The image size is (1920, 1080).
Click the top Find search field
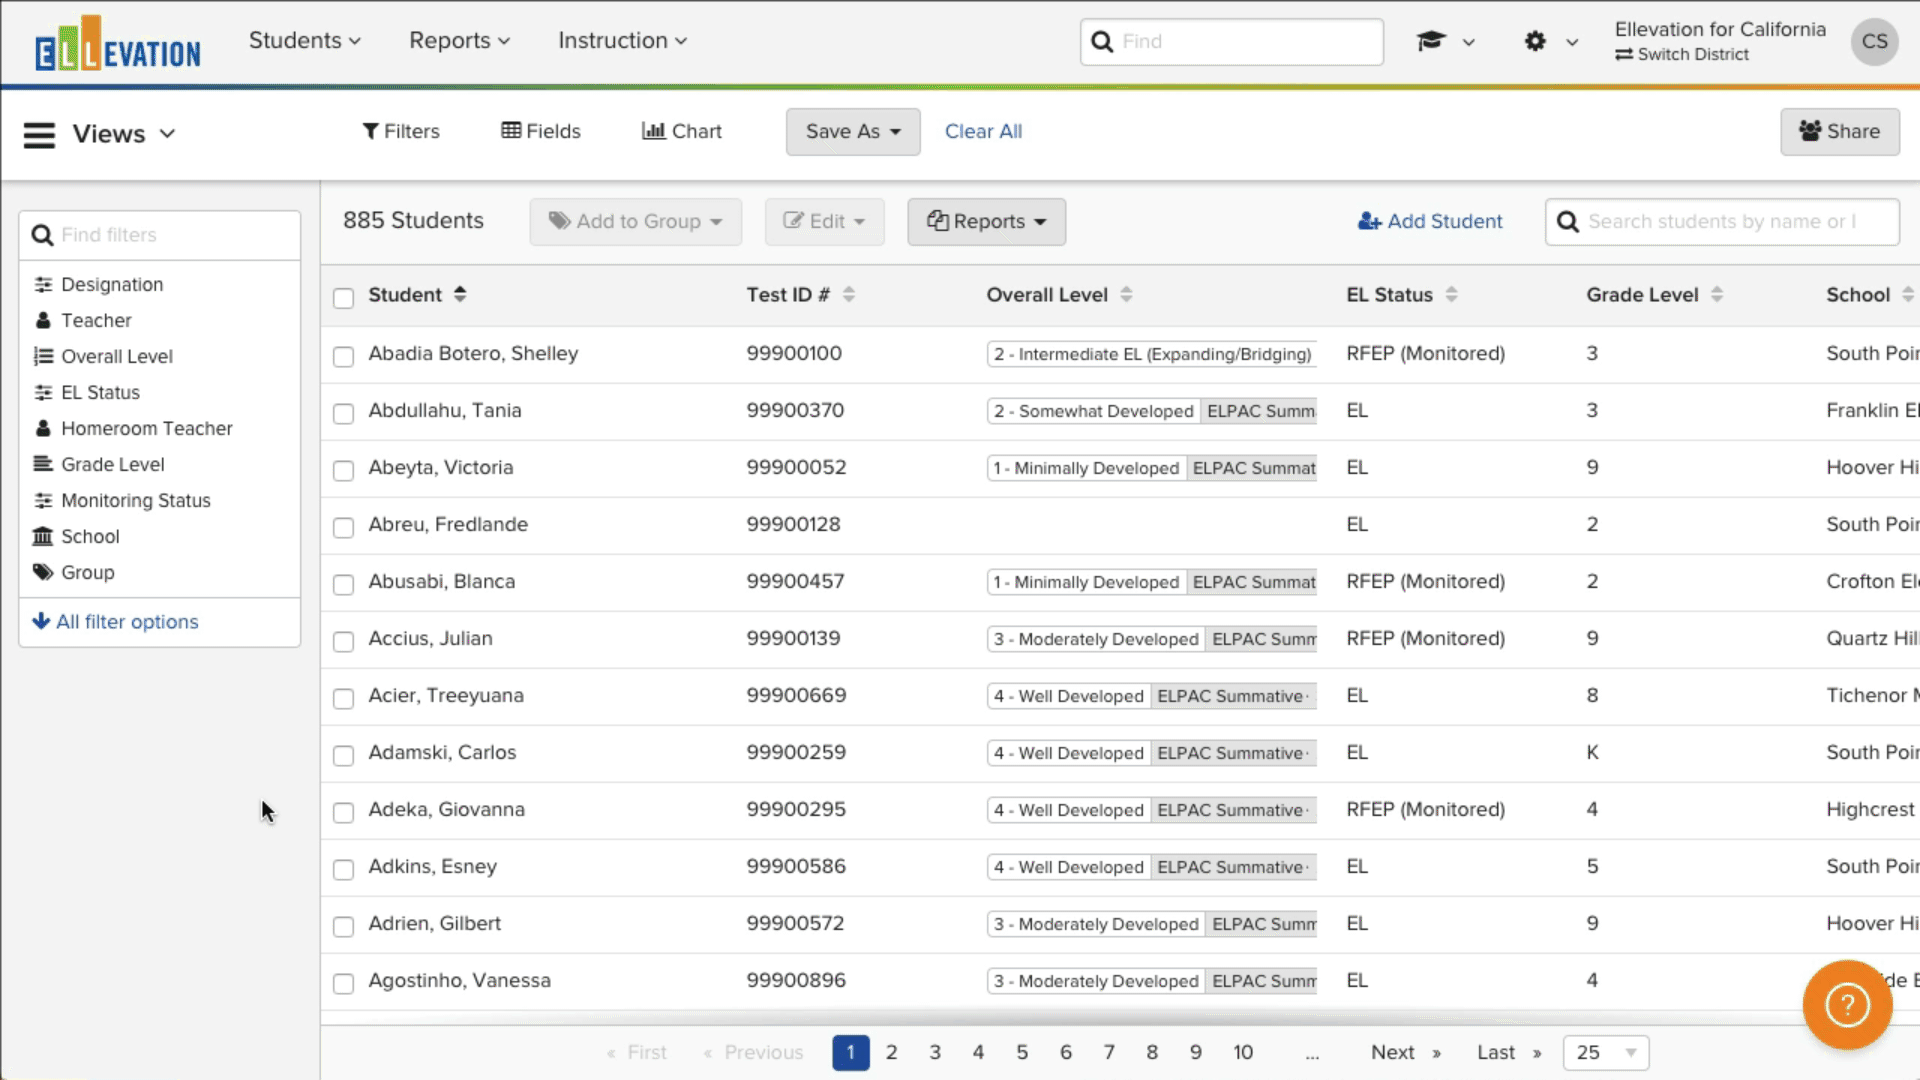[x=1232, y=42]
